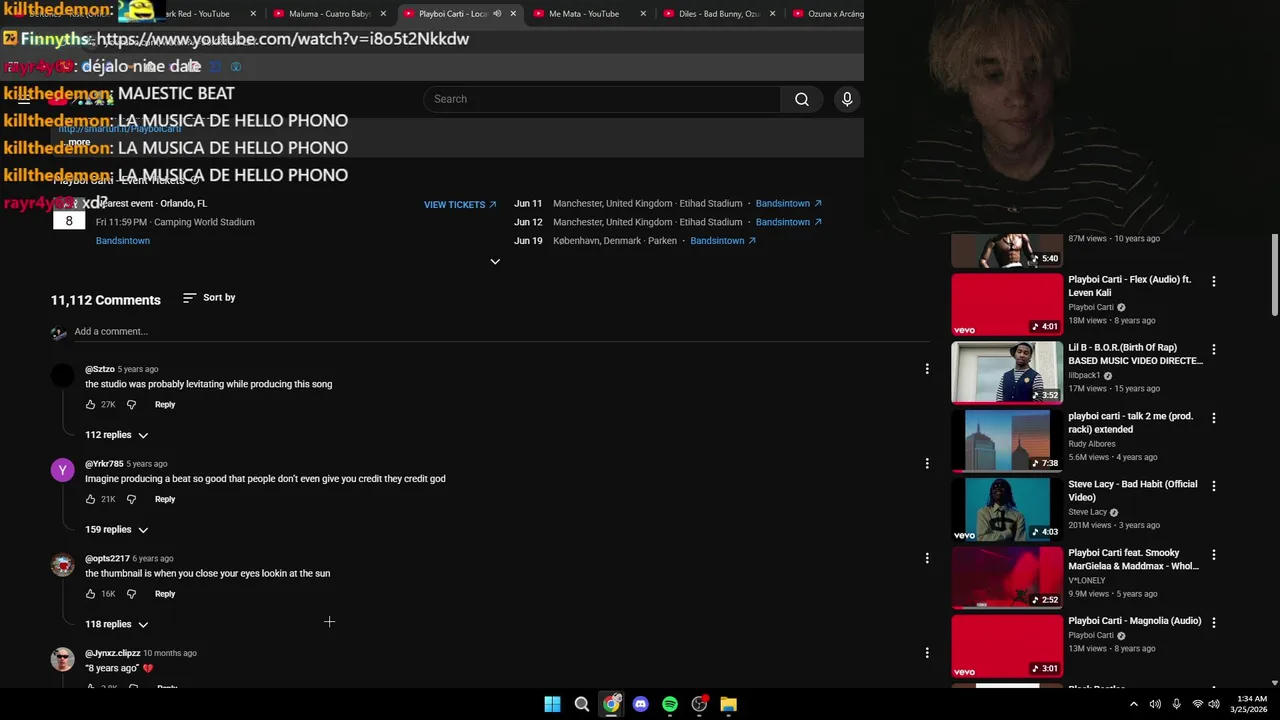Open options menu for @Yrkr785 comment

point(927,463)
